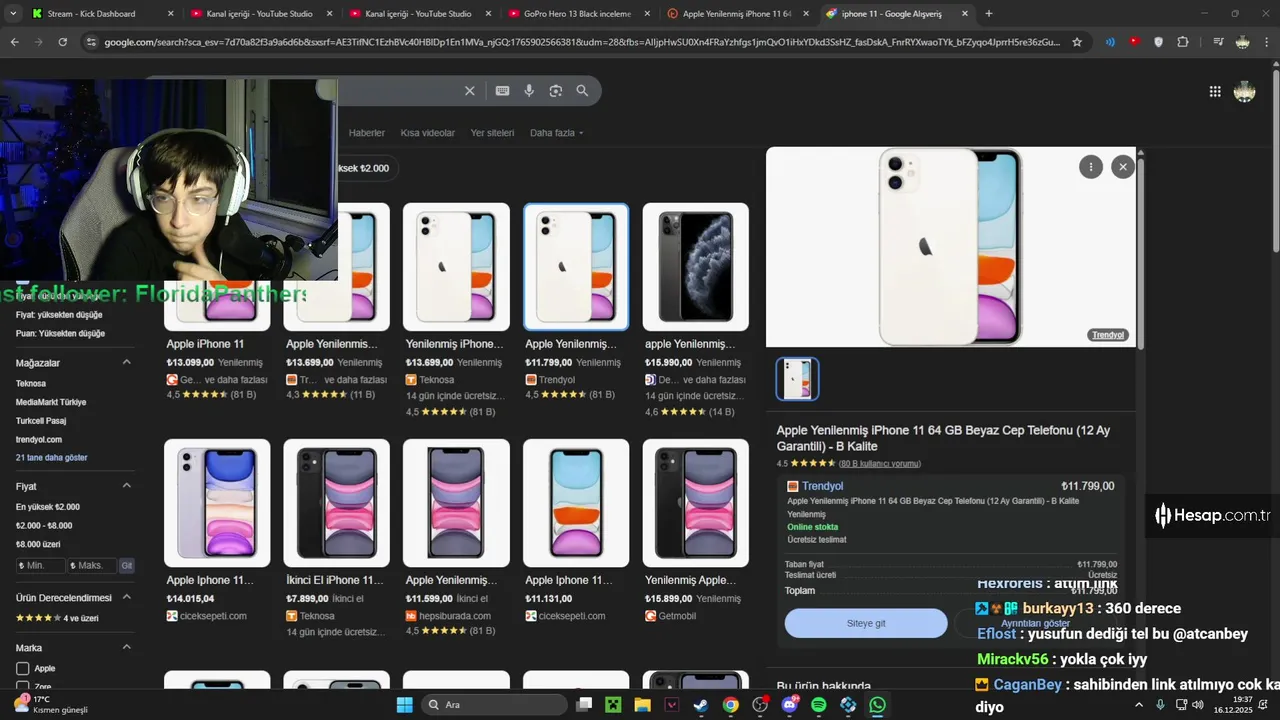The width and height of the screenshot is (1280, 720).
Task: Apply the En yüksek ₺2.000 price filter
Action: click(x=48, y=507)
